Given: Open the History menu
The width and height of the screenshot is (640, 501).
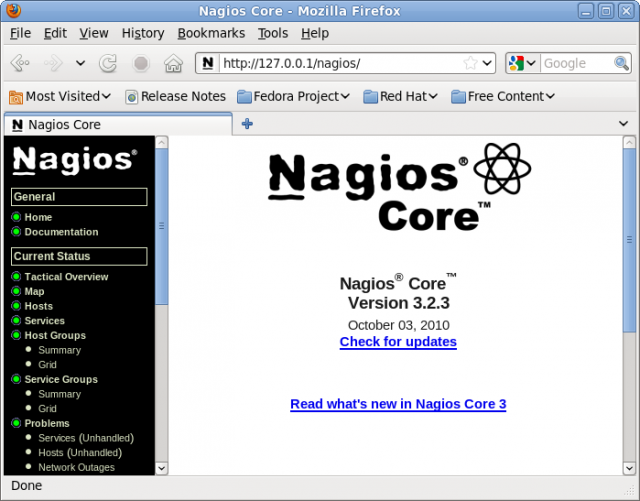Looking at the screenshot, I should [142, 33].
